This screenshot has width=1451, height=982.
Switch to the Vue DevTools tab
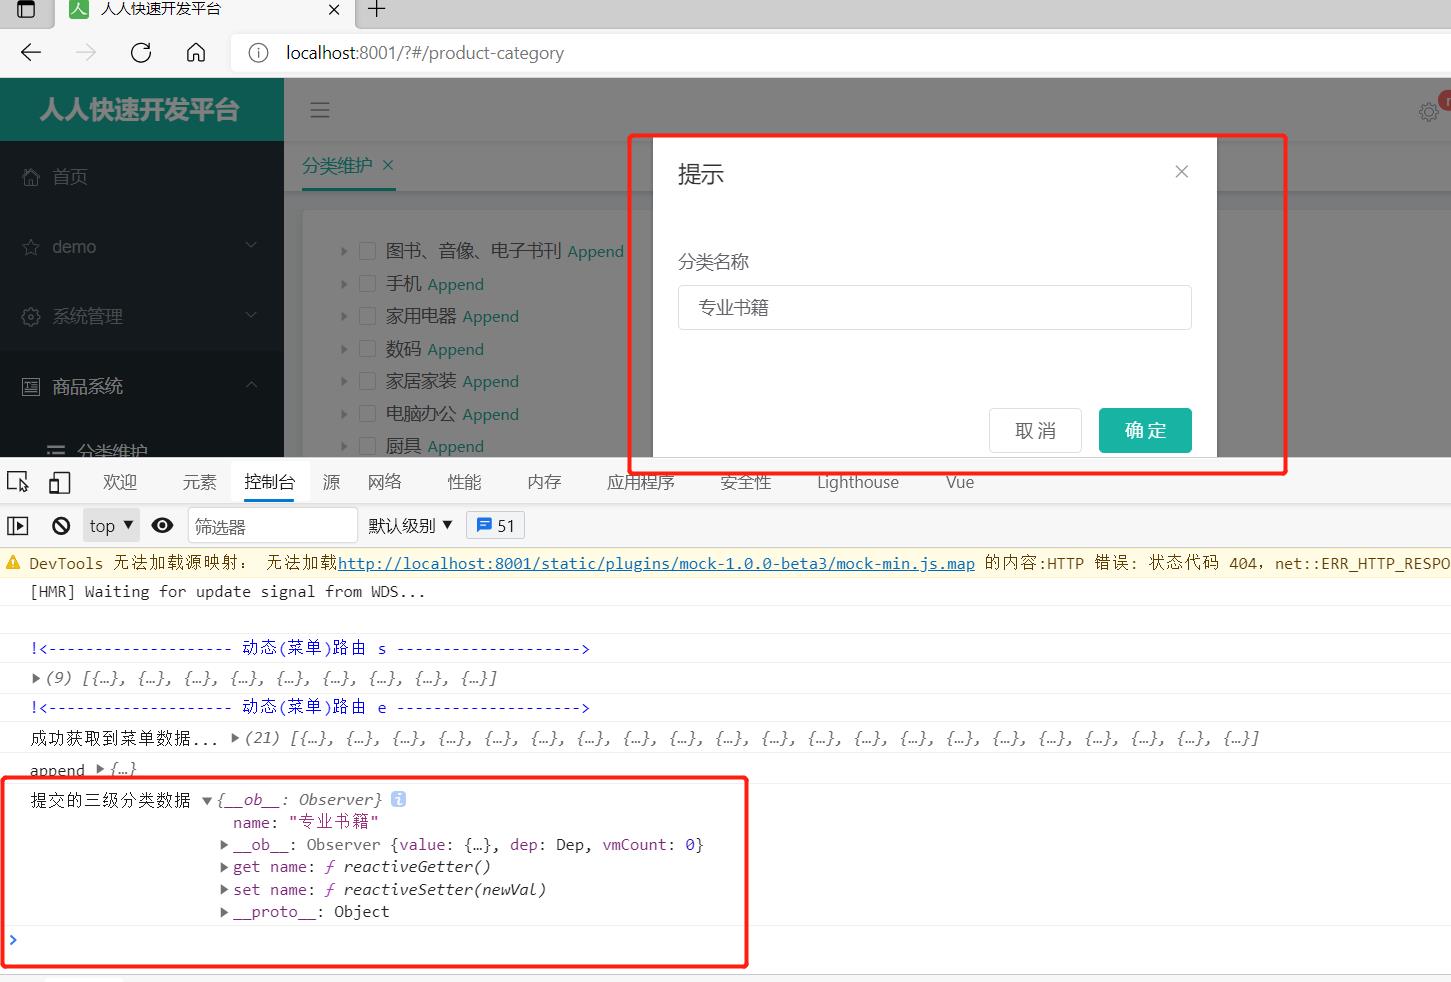tap(960, 482)
